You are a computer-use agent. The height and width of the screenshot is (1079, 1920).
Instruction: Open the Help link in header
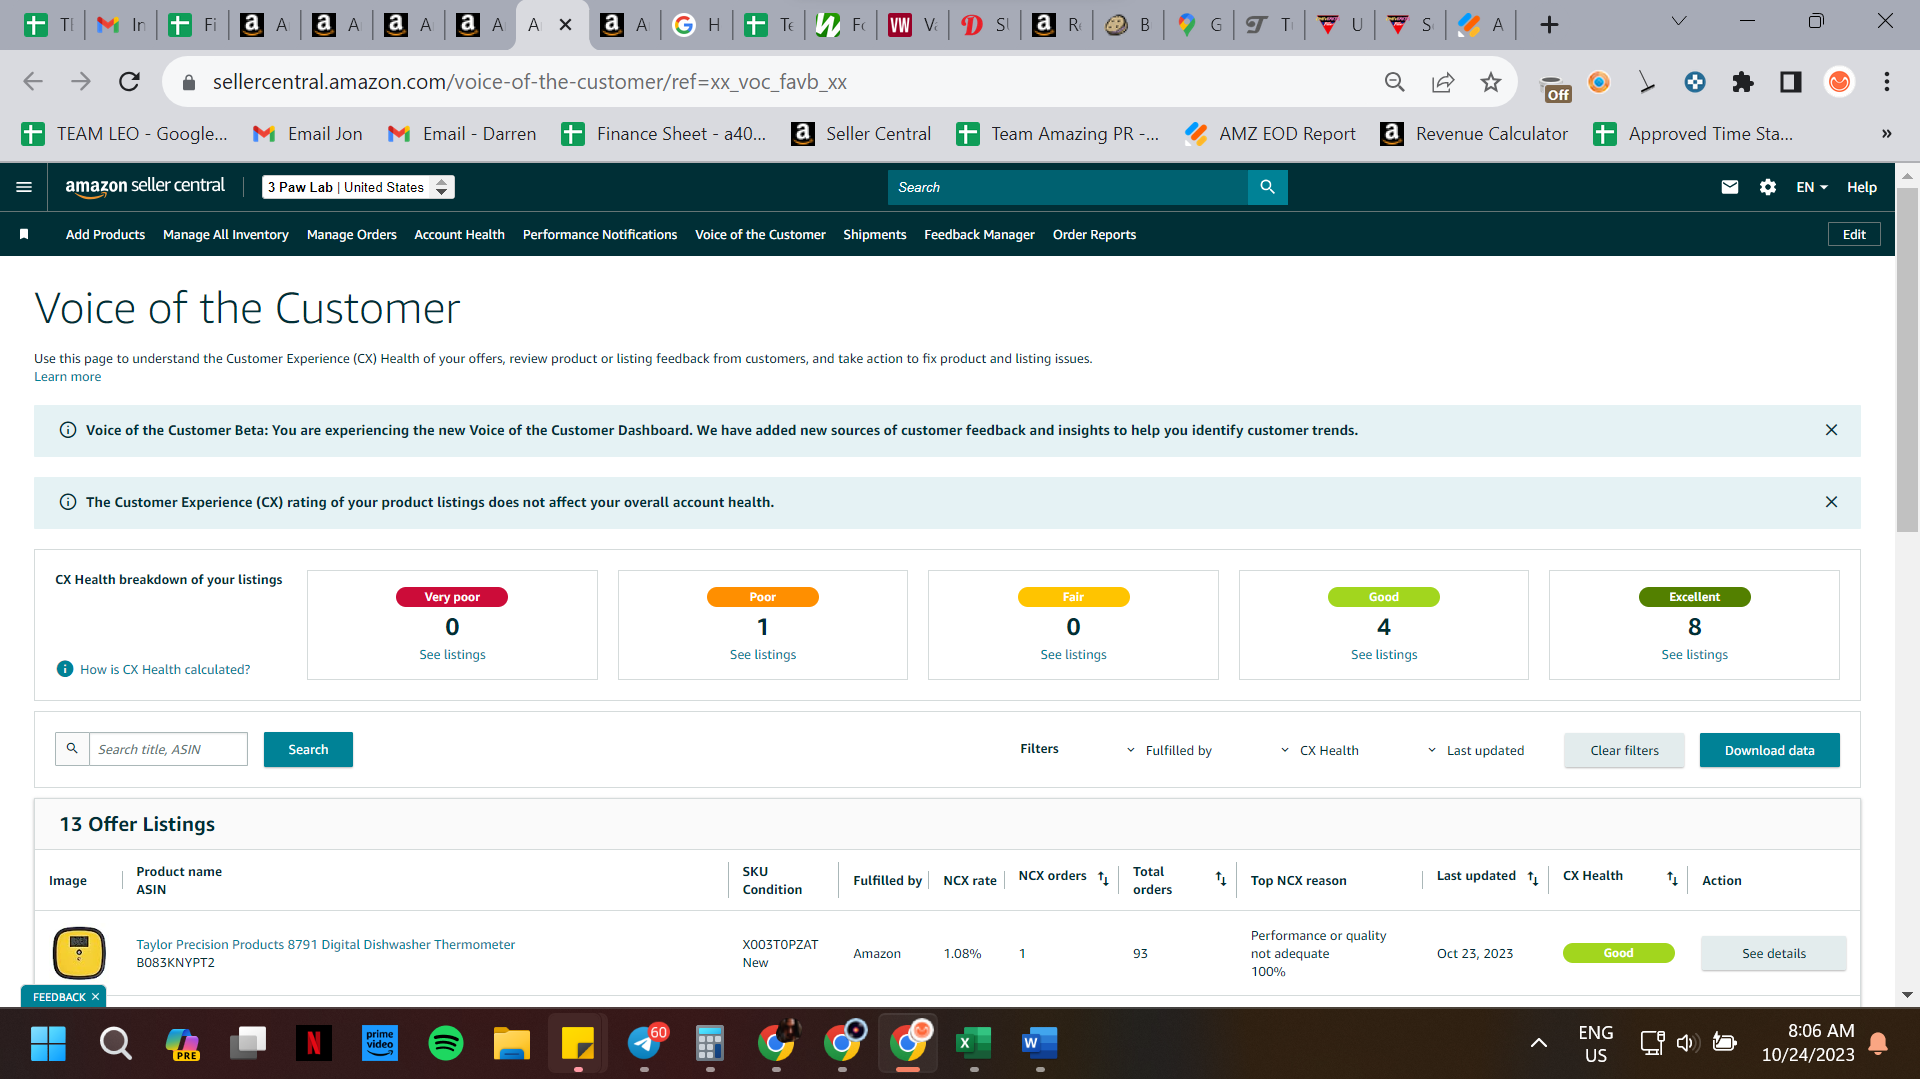coord(1861,187)
